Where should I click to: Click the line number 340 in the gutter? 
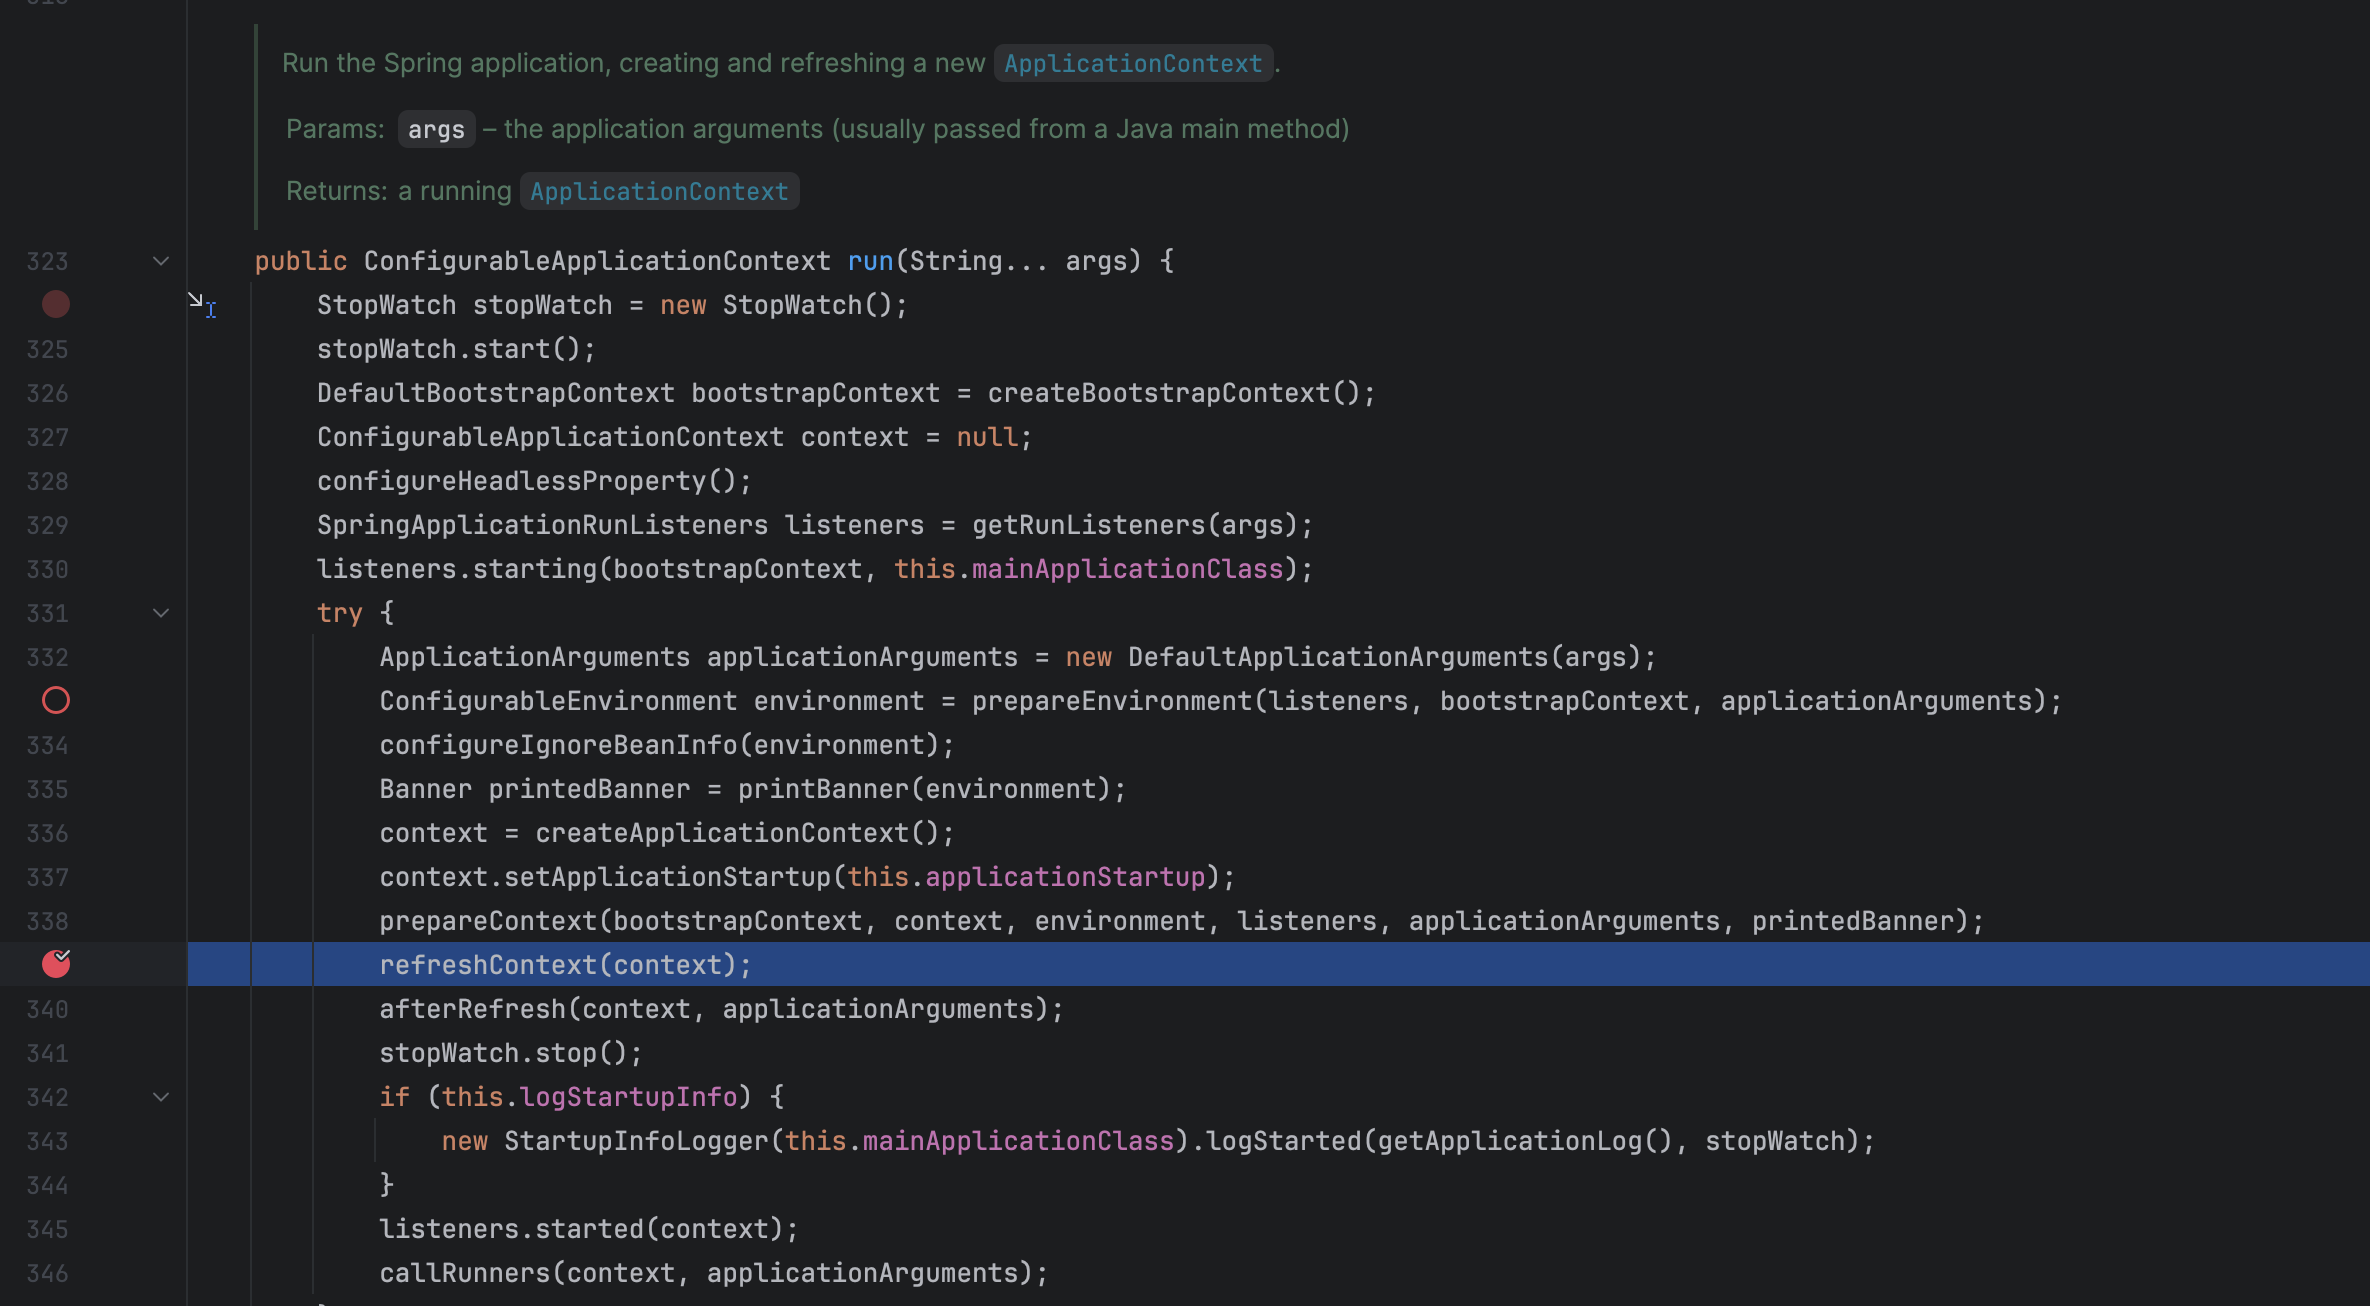pyautogui.click(x=47, y=1009)
